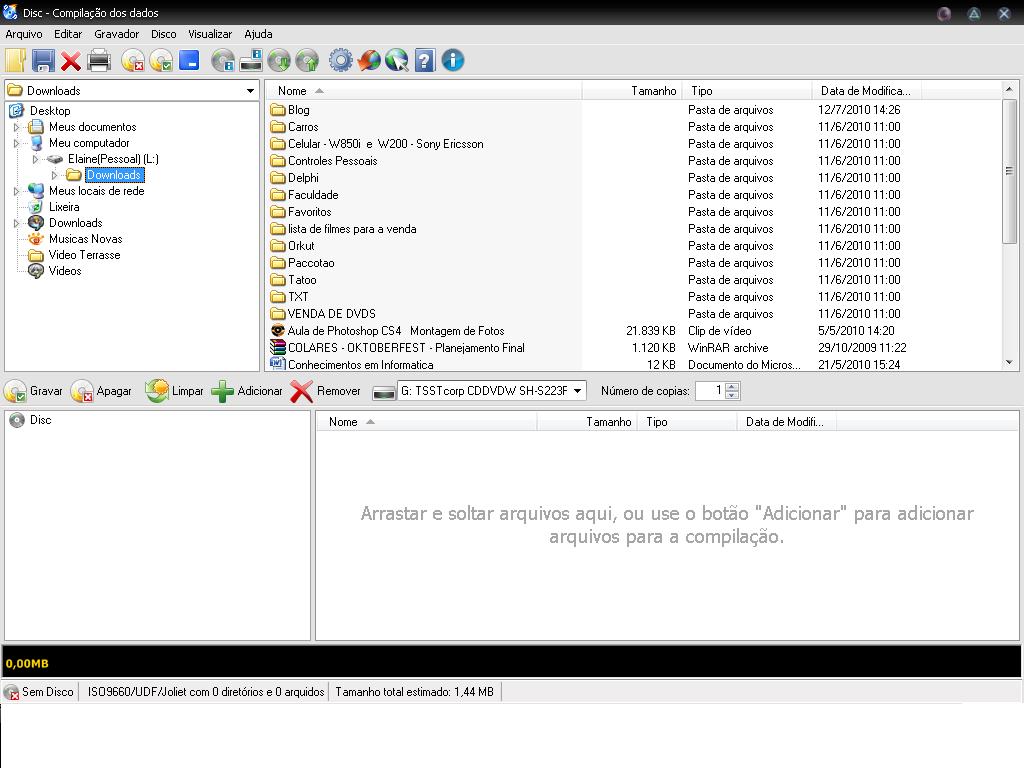The image size is (1024, 768).
Task: Select the Lixeira item in the sidebar
Action: 62,207
